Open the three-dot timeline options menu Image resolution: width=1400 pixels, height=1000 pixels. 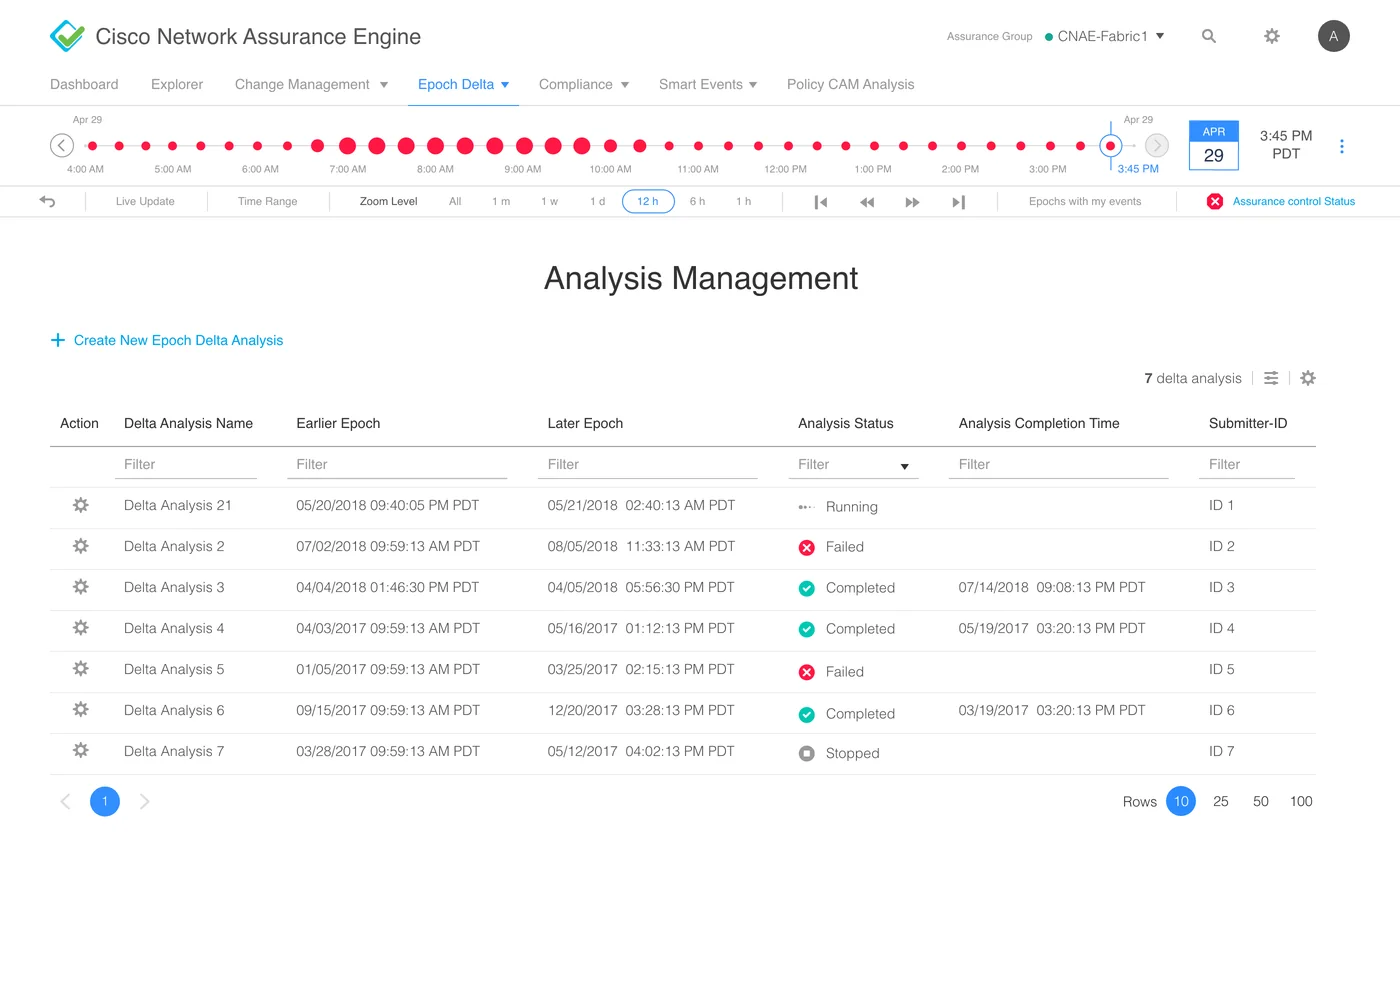pyautogui.click(x=1342, y=146)
